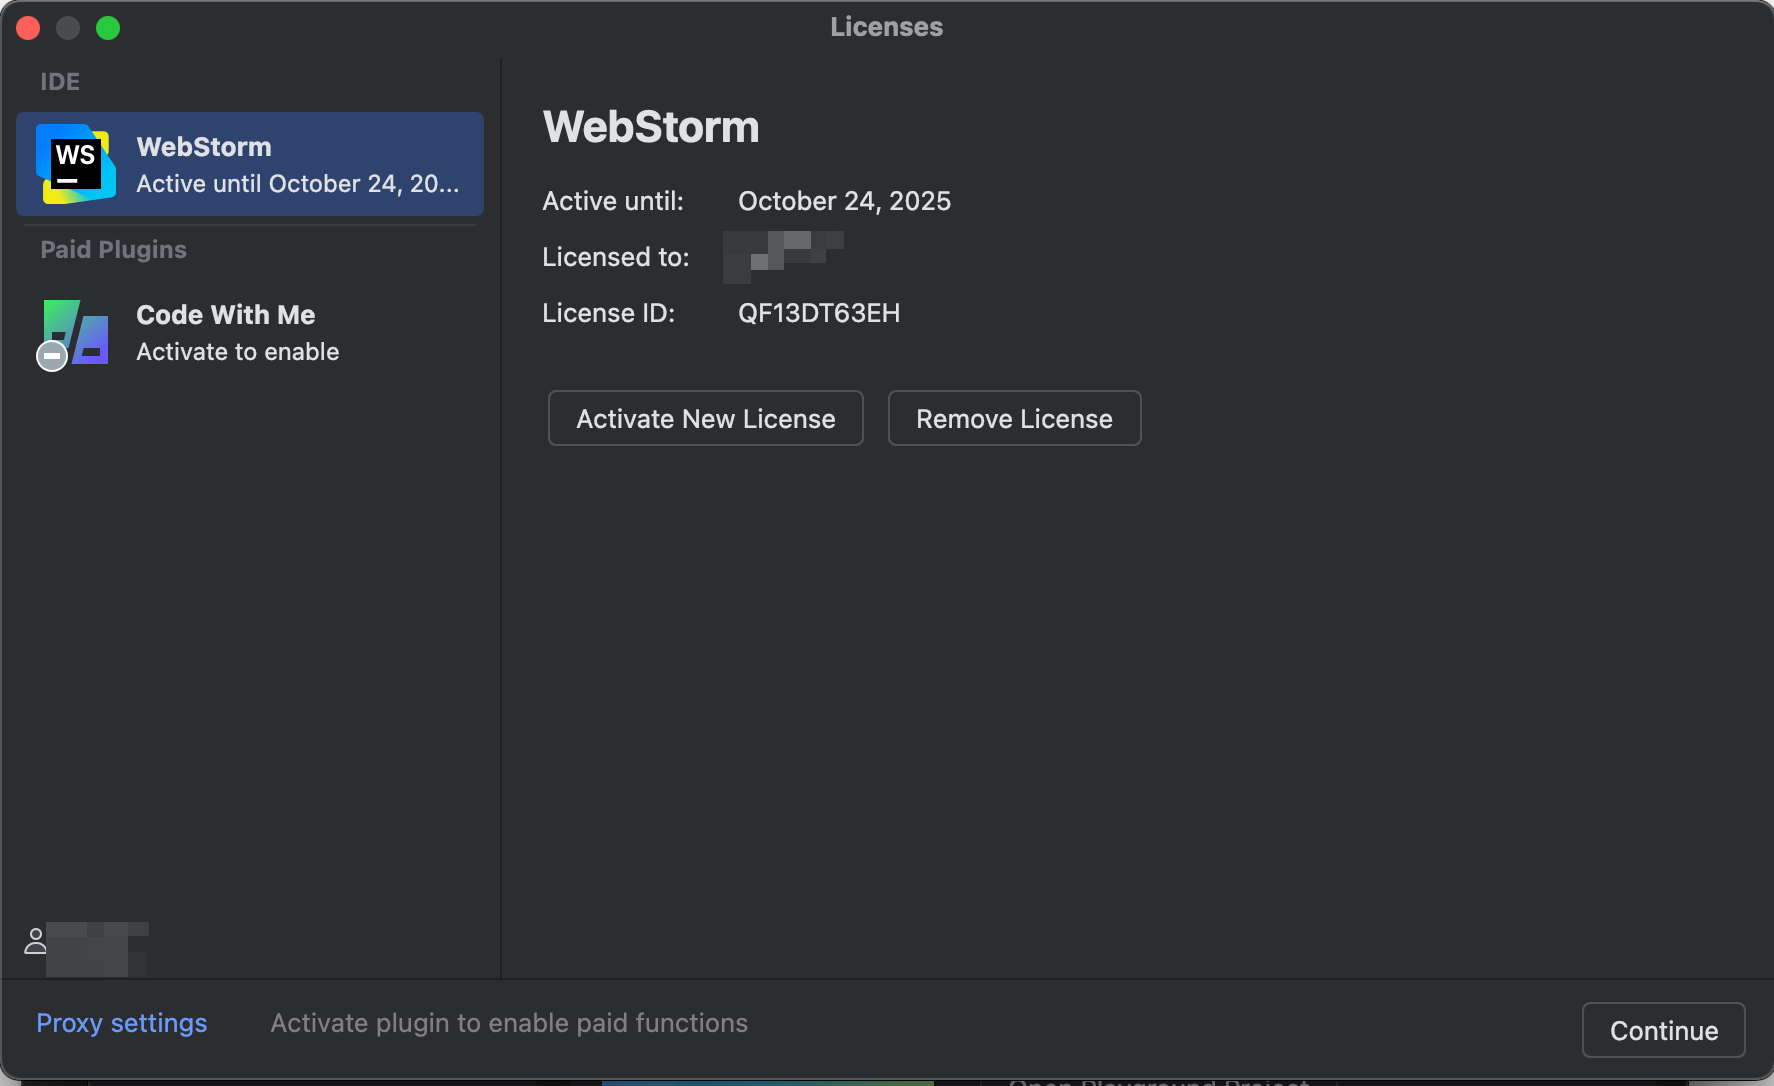The height and width of the screenshot is (1086, 1774).
Task: Click the Paid Plugins section header
Action: (x=113, y=249)
